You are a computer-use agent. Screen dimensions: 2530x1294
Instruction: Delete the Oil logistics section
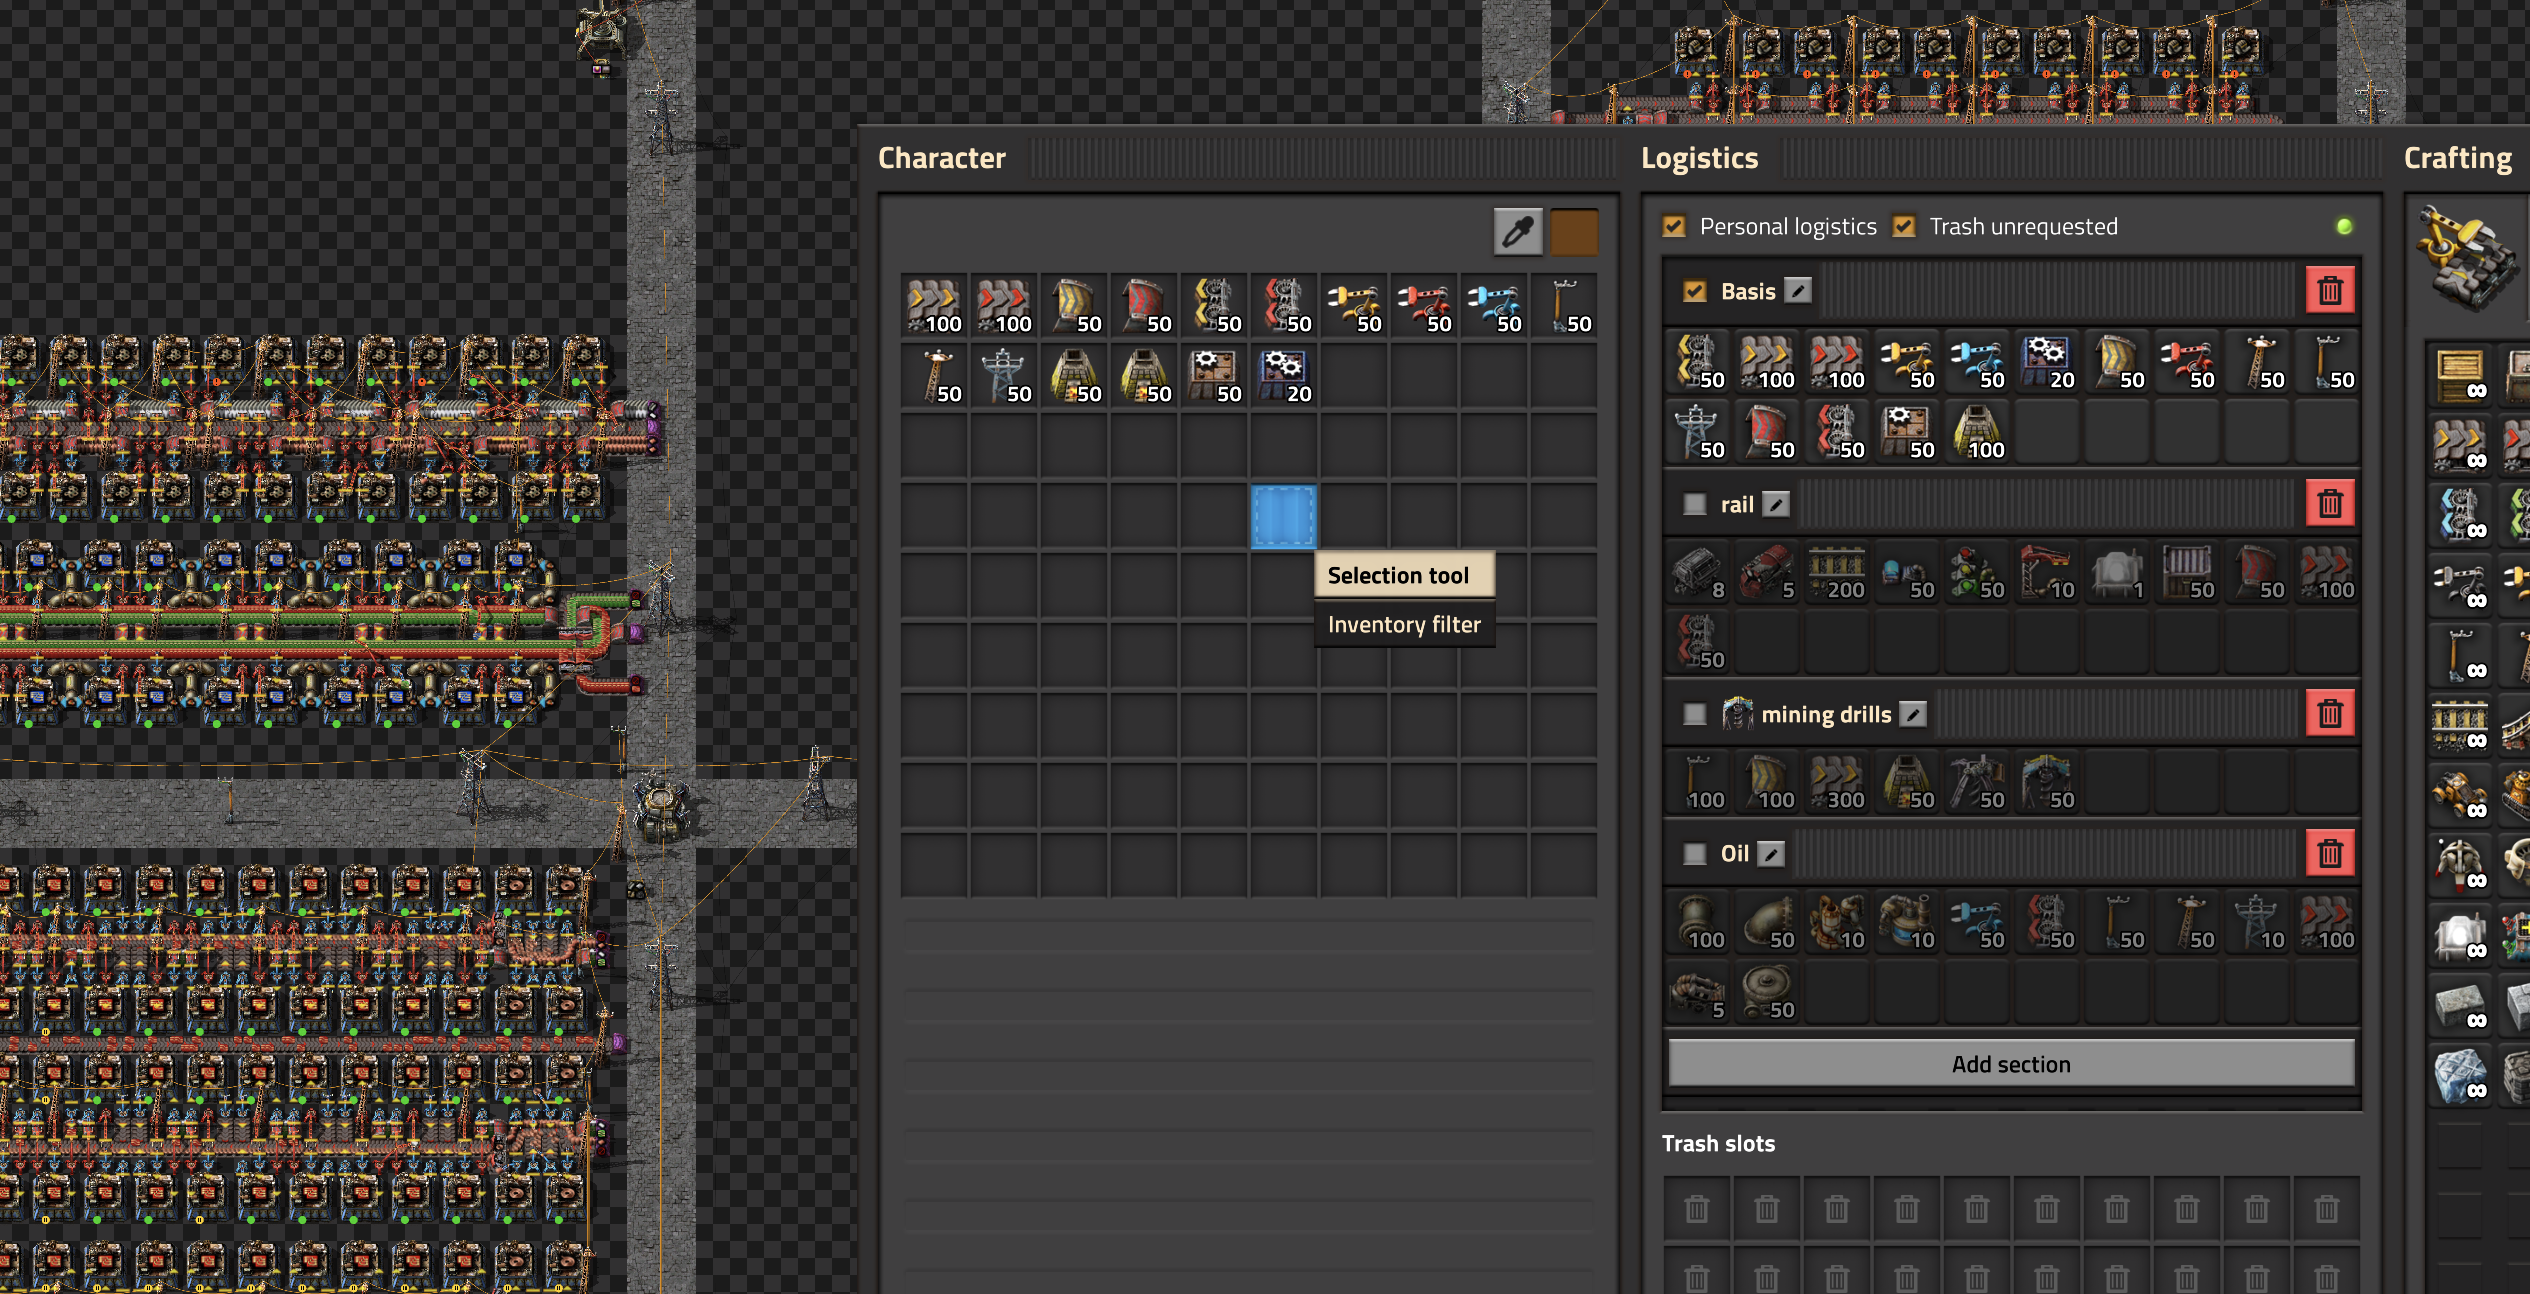pos(2330,853)
